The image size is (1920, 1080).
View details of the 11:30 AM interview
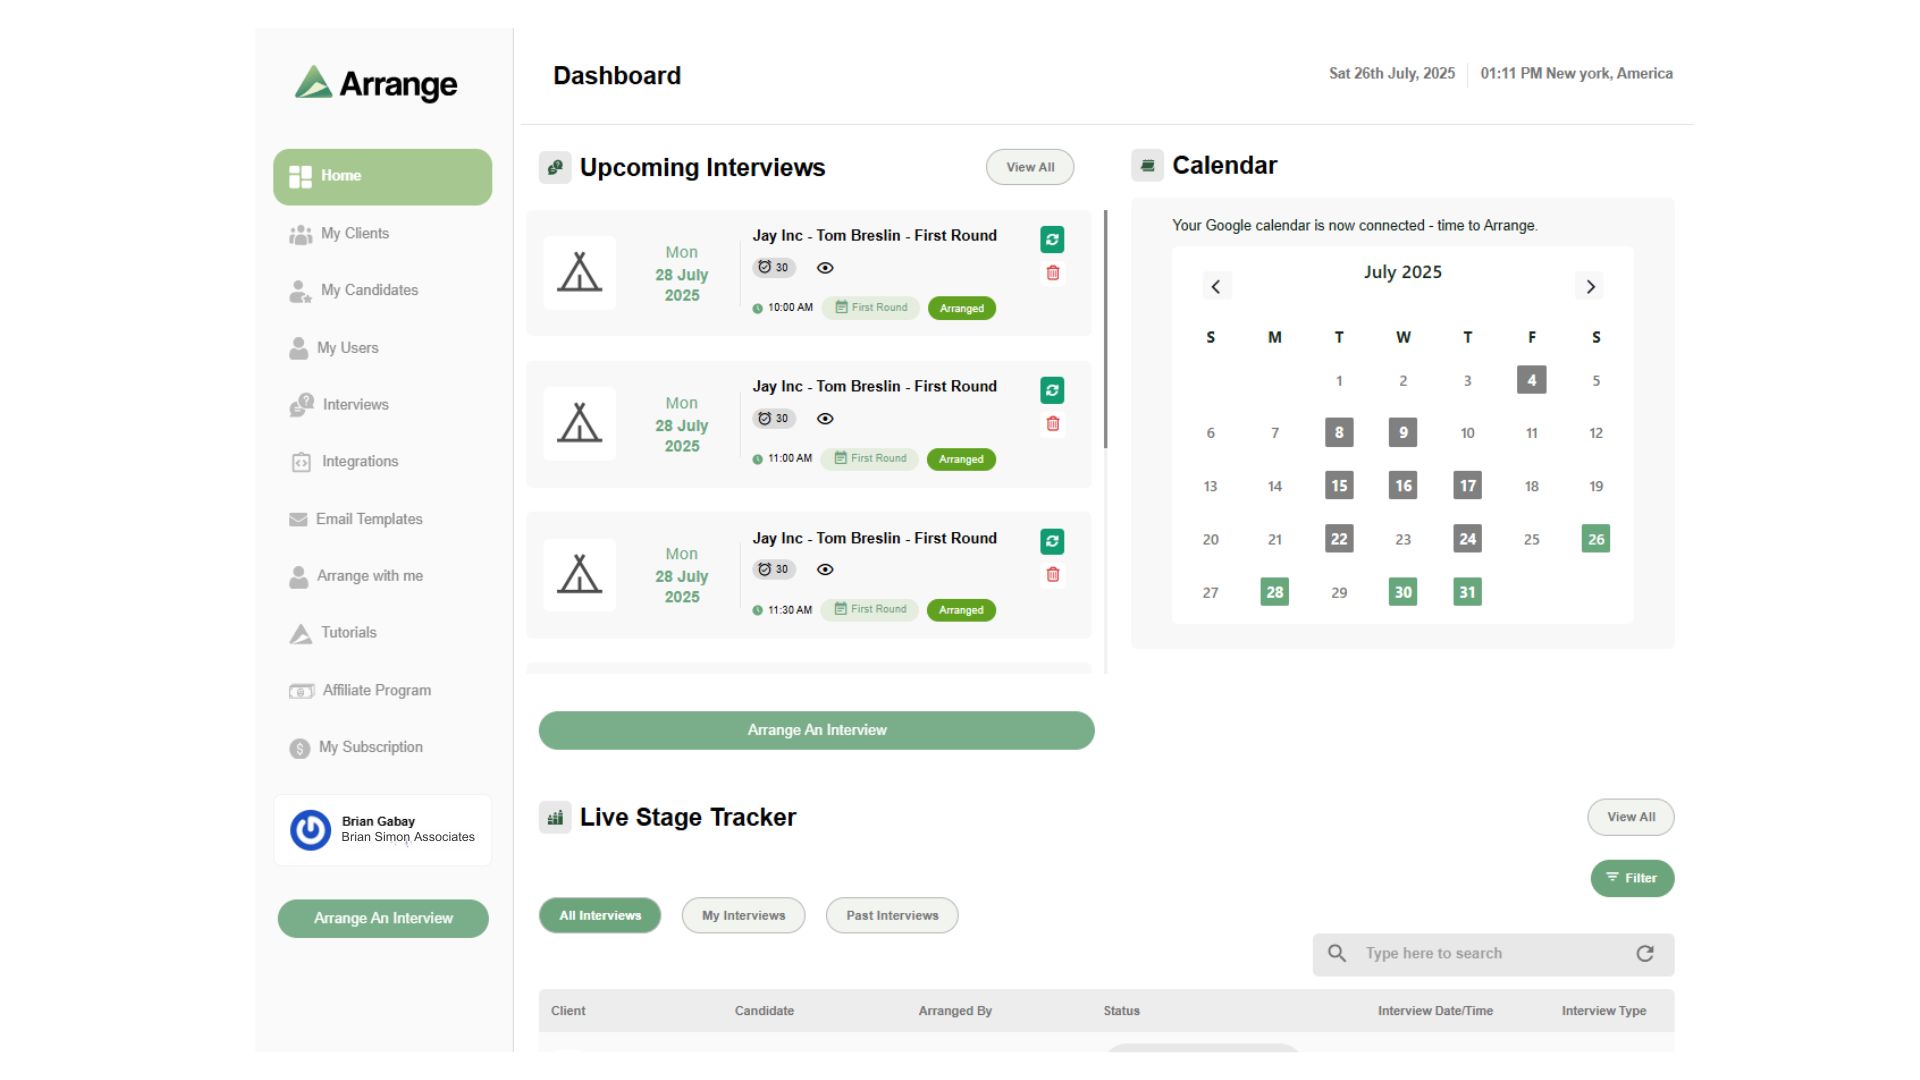[x=825, y=570]
